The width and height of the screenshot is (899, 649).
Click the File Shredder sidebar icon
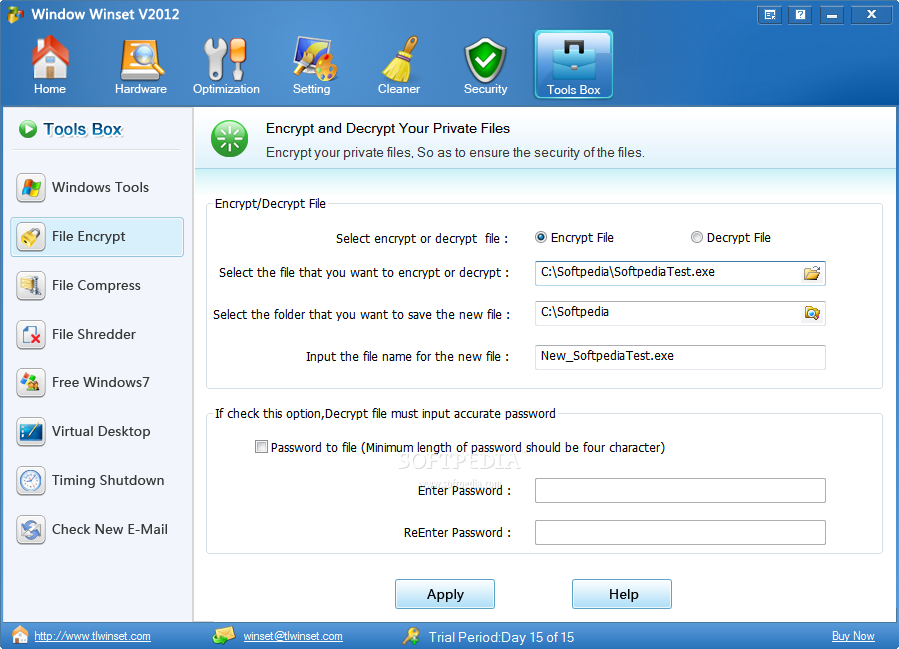pos(31,334)
